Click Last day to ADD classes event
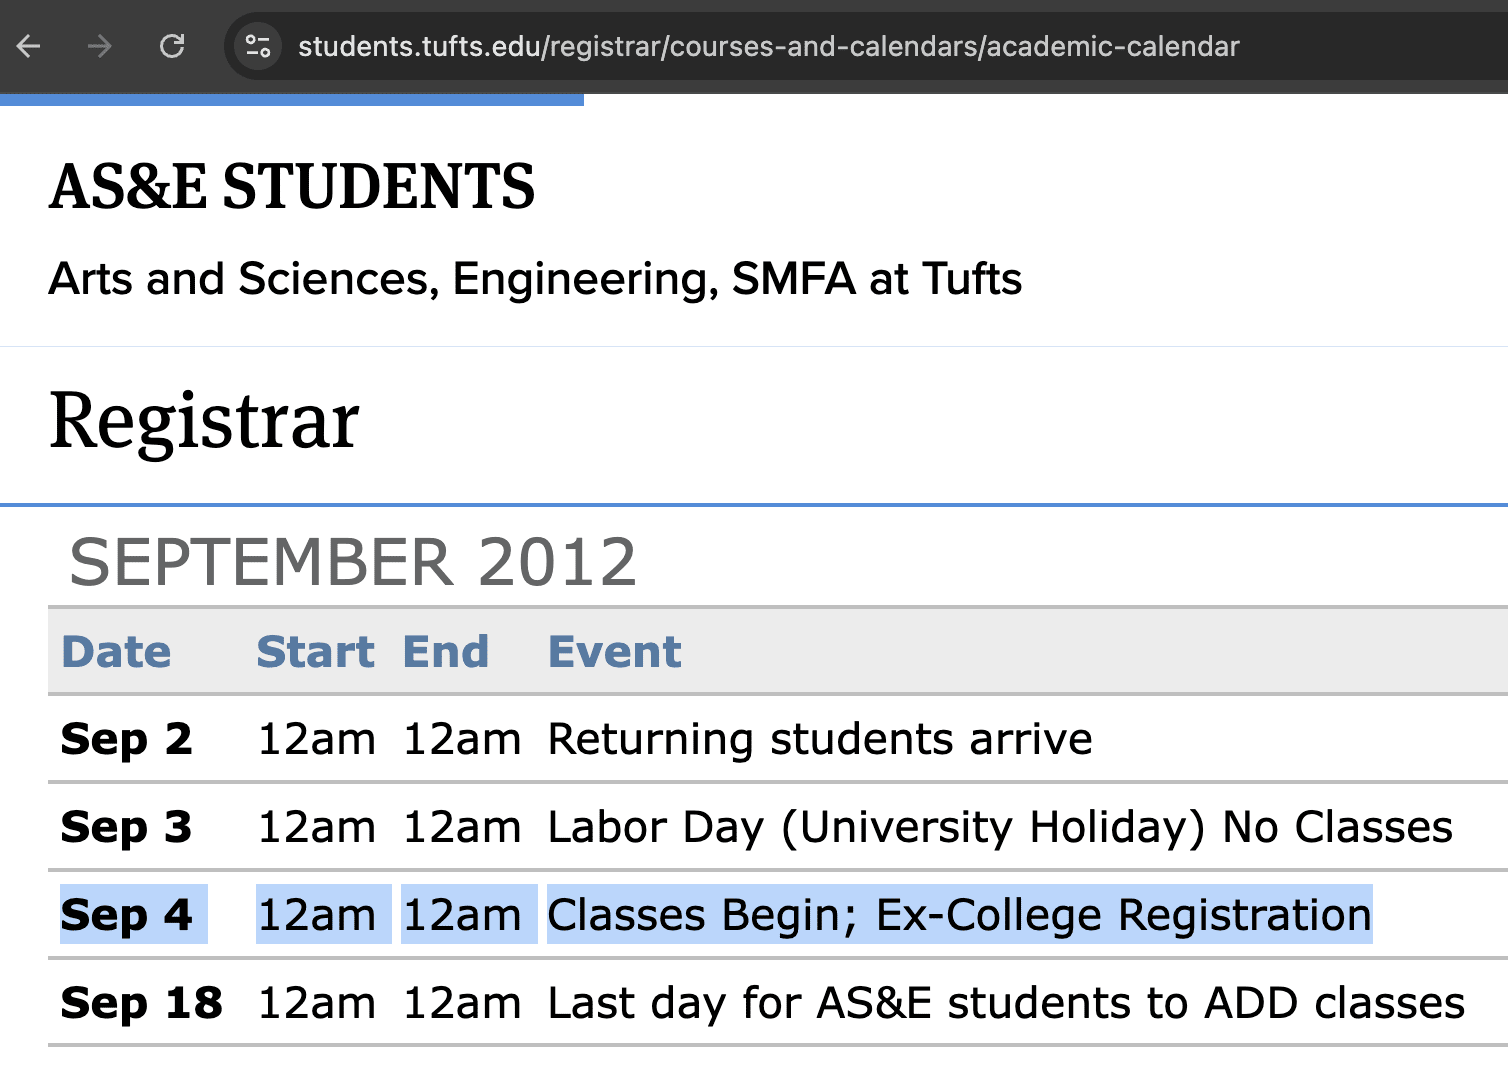 [1006, 1003]
